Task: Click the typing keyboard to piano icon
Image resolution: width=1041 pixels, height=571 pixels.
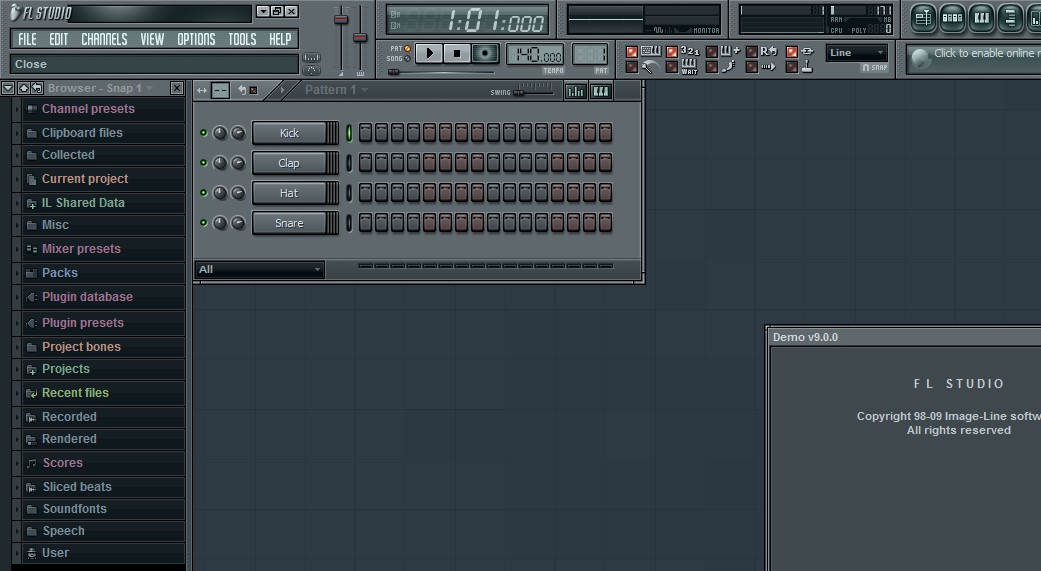Action: coord(651,51)
